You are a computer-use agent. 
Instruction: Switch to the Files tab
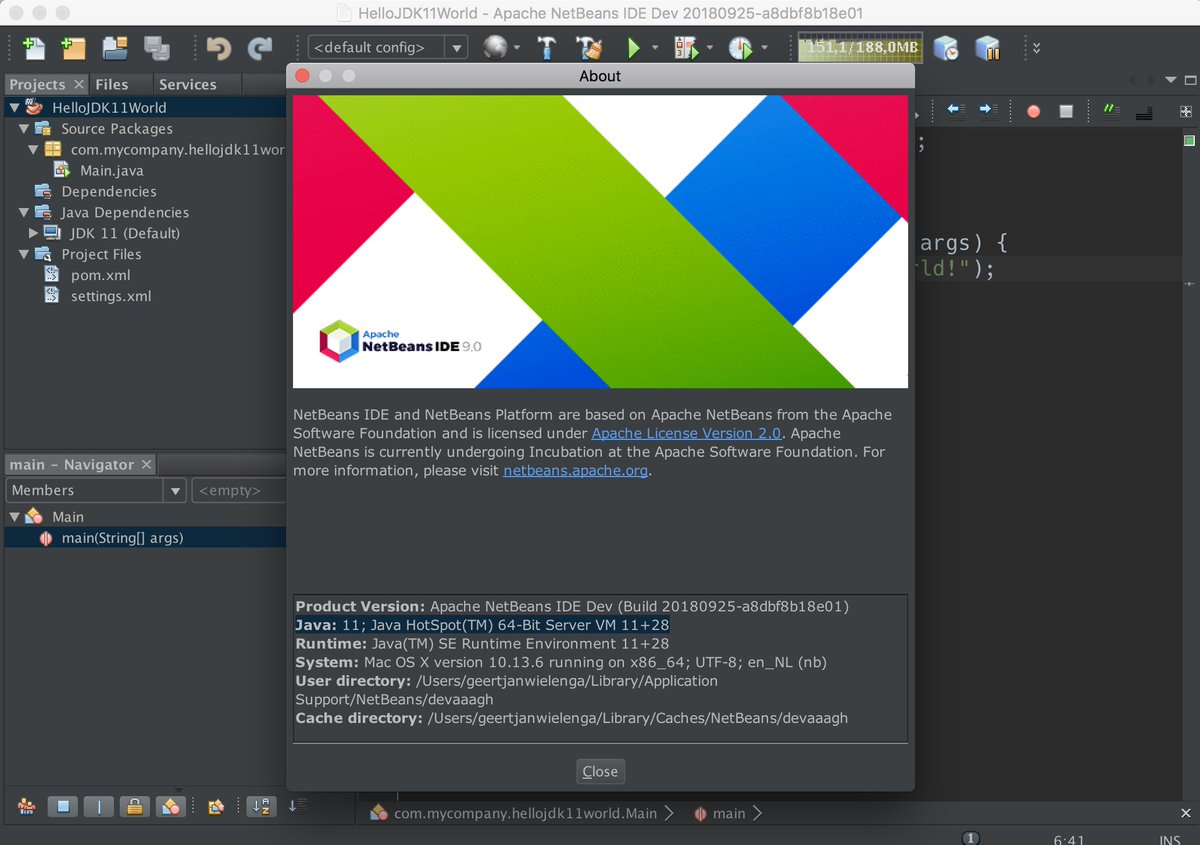point(112,85)
